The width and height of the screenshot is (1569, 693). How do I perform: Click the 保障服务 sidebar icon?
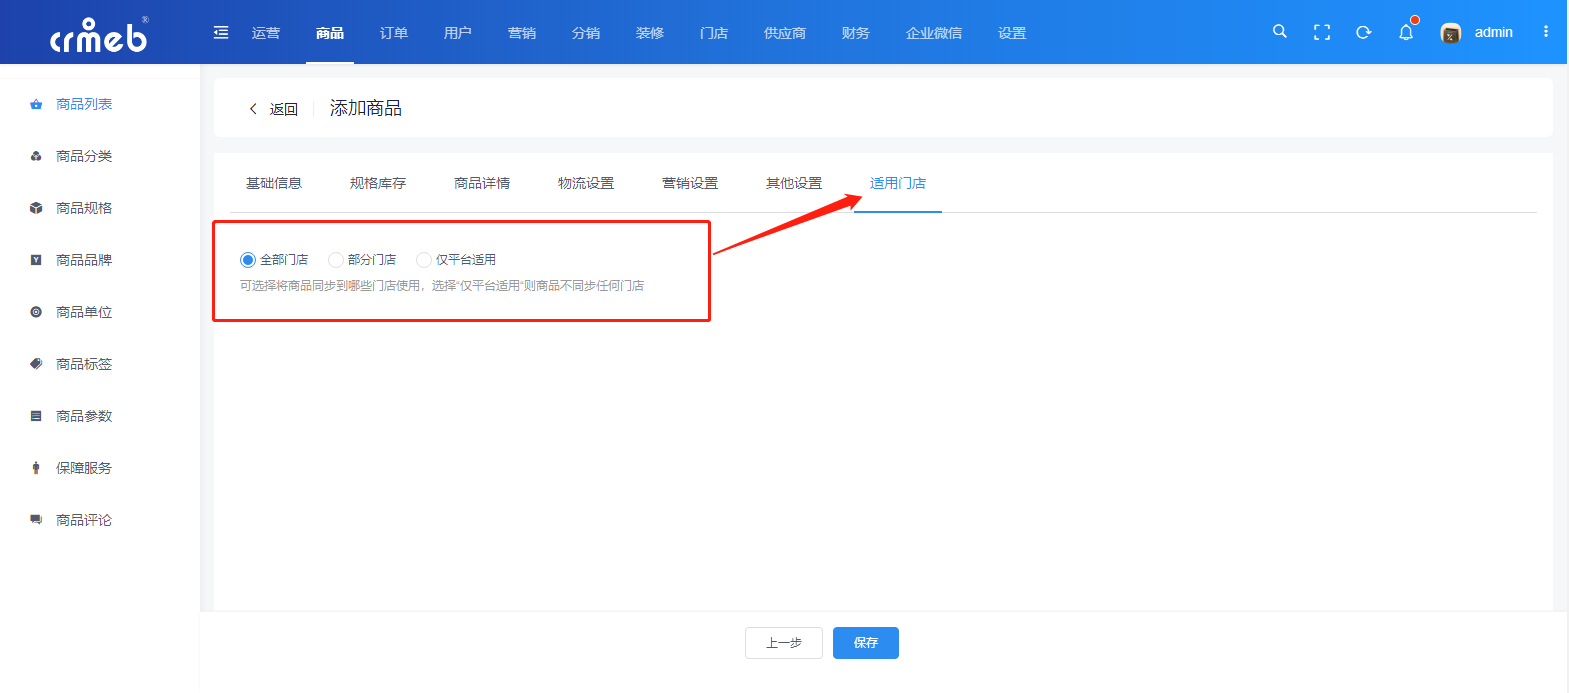pos(36,468)
